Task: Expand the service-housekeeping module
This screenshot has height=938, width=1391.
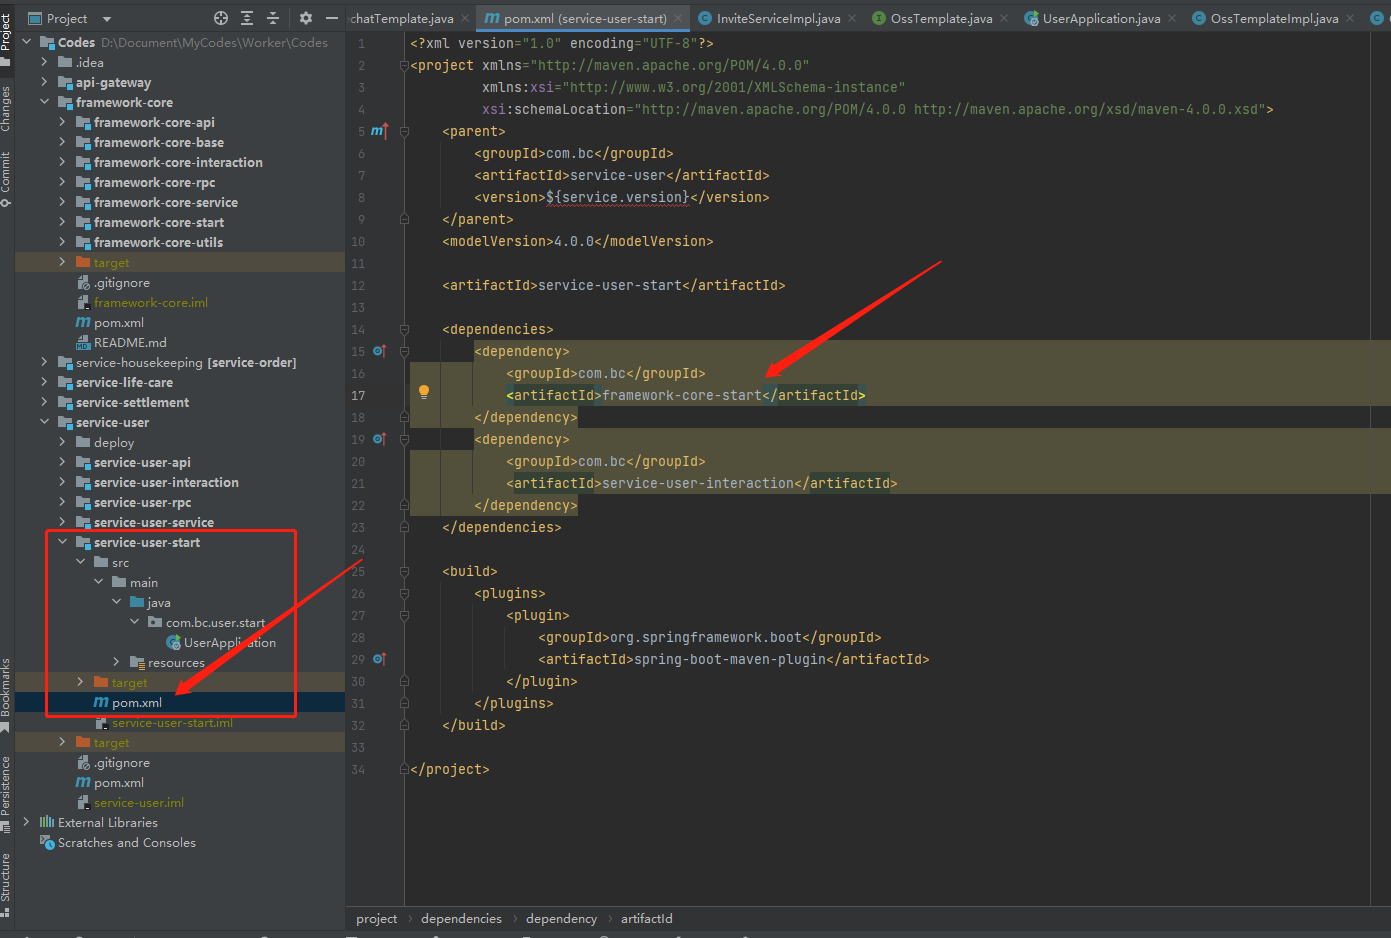Action: point(45,362)
